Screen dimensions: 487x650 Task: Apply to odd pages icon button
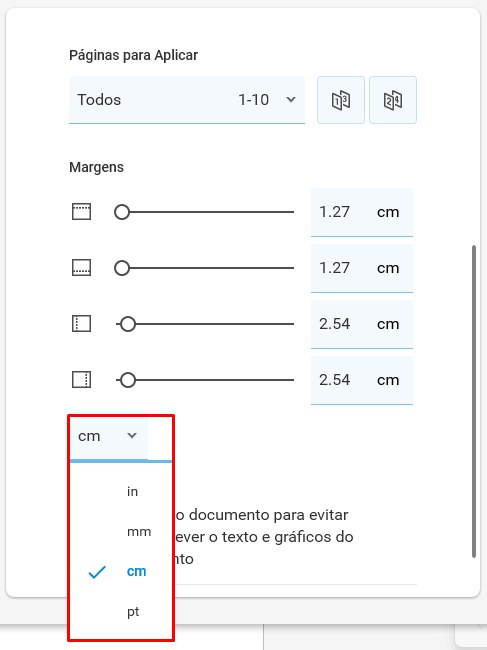(341, 100)
